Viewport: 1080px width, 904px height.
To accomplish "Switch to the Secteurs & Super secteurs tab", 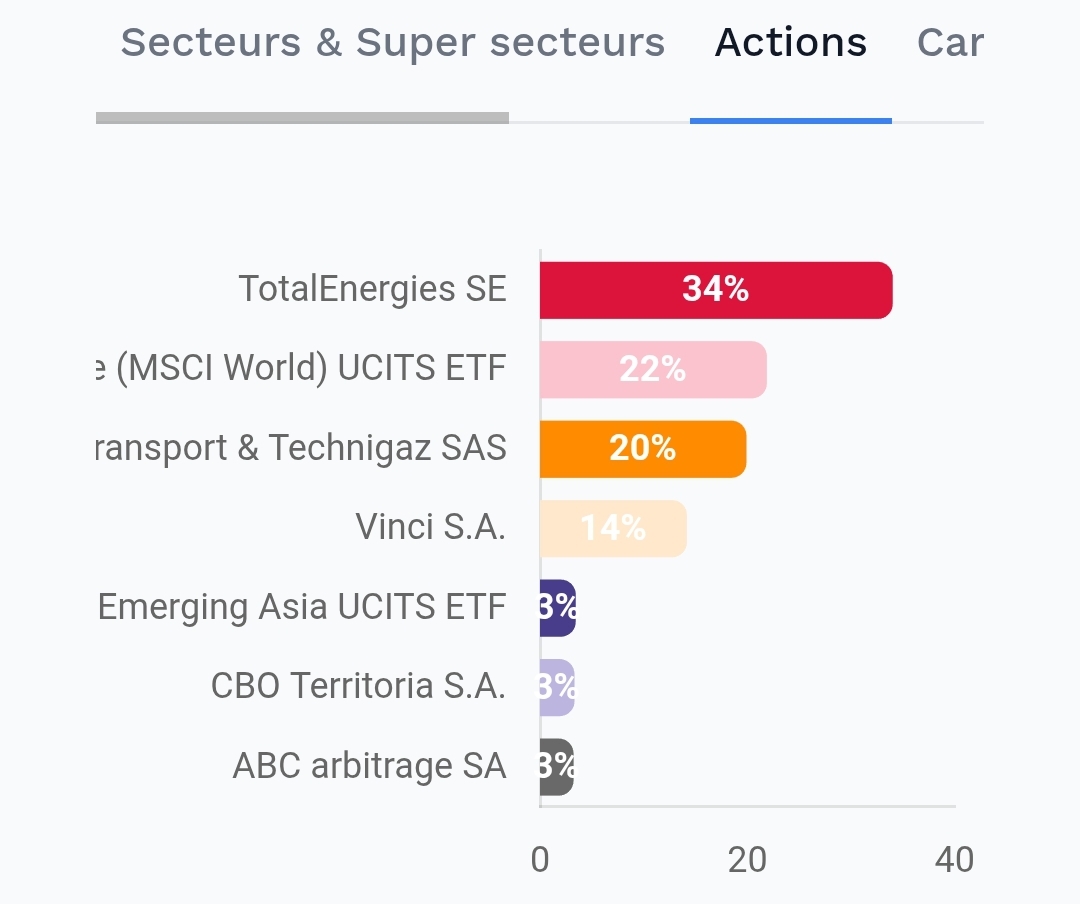I will (x=392, y=43).
